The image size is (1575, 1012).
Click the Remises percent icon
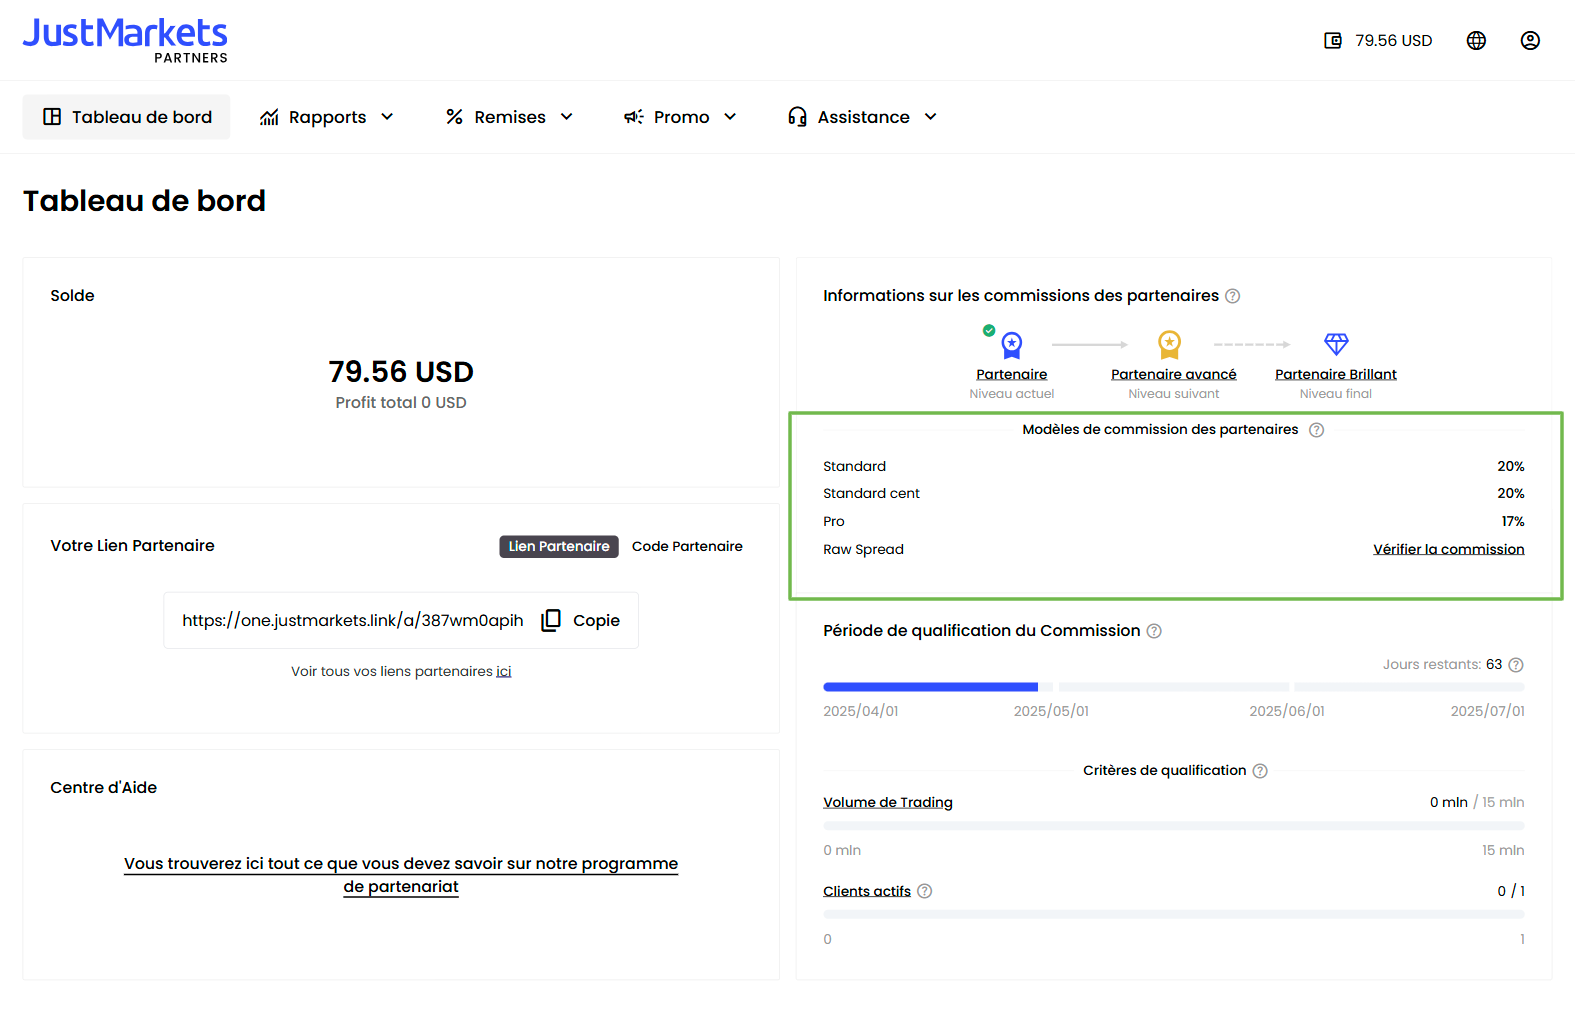(x=454, y=117)
